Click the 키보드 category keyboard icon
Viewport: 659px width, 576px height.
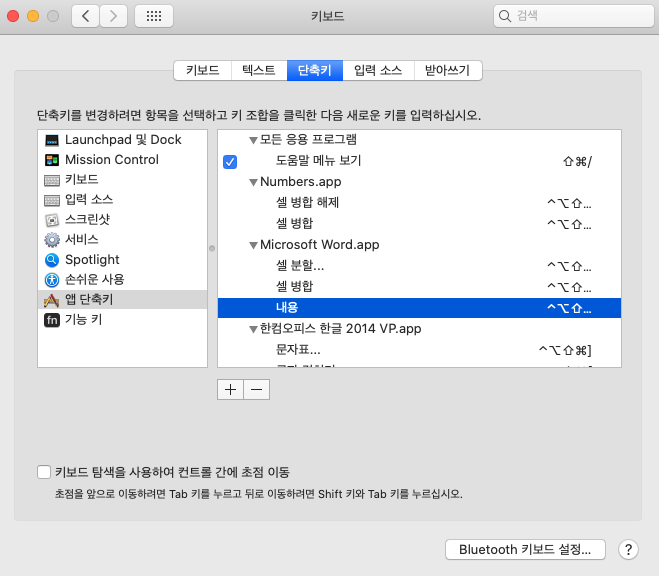(x=52, y=180)
